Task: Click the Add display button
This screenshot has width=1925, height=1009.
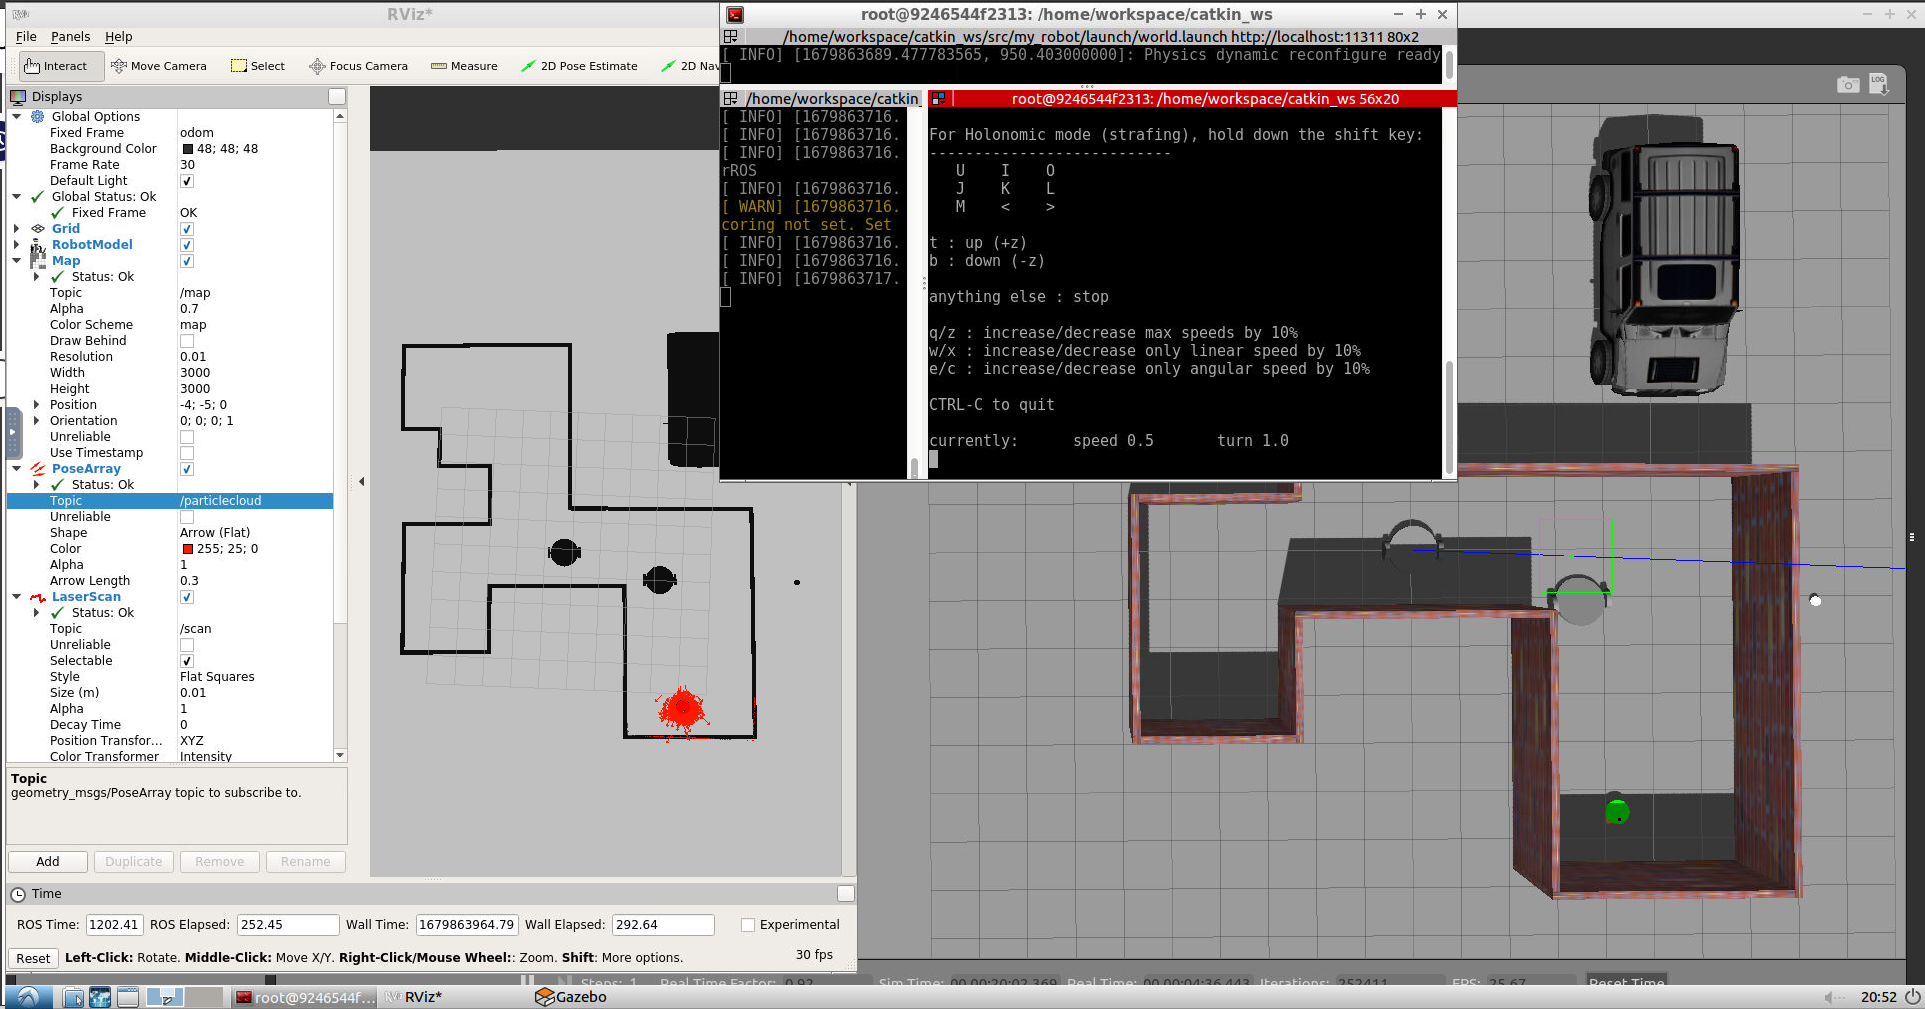Action: 48,862
